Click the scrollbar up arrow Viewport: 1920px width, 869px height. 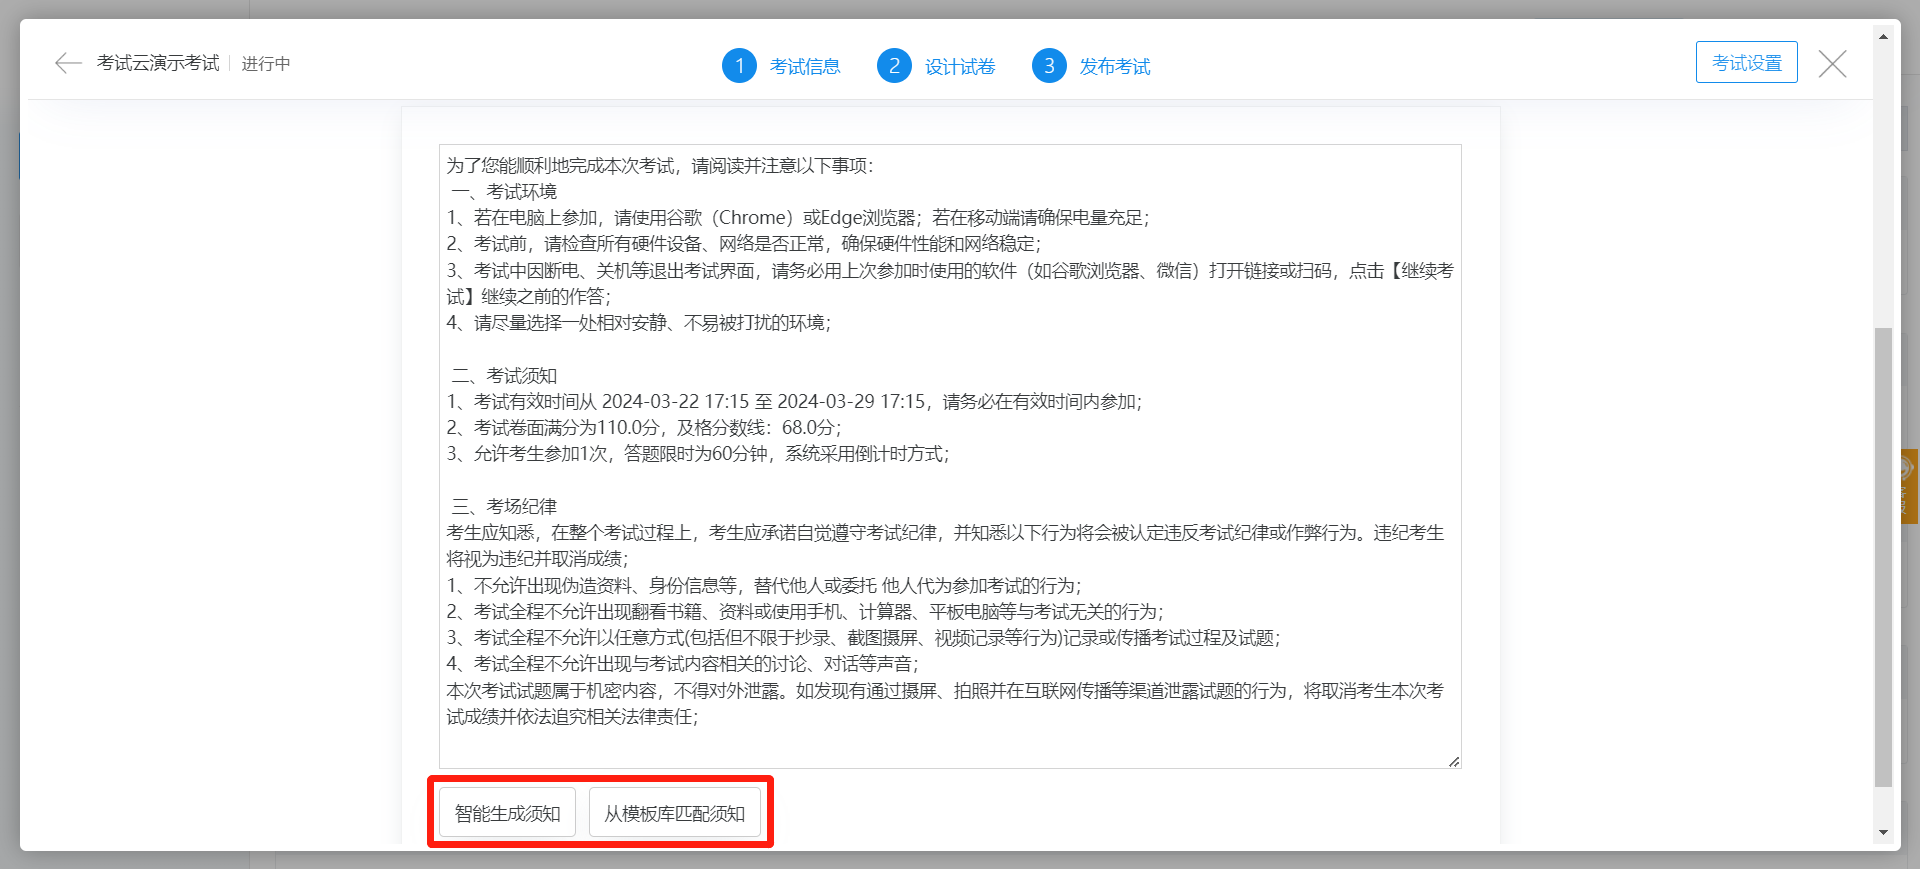point(1883,37)
